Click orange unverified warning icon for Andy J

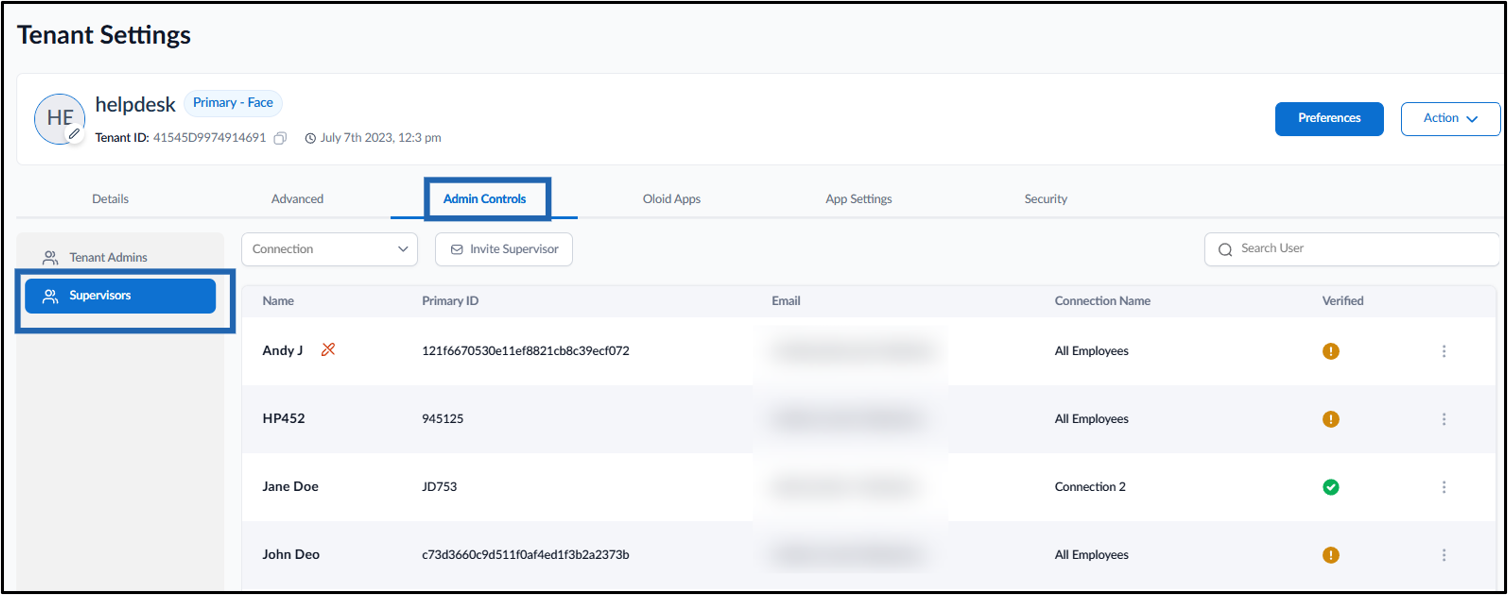1330,351
